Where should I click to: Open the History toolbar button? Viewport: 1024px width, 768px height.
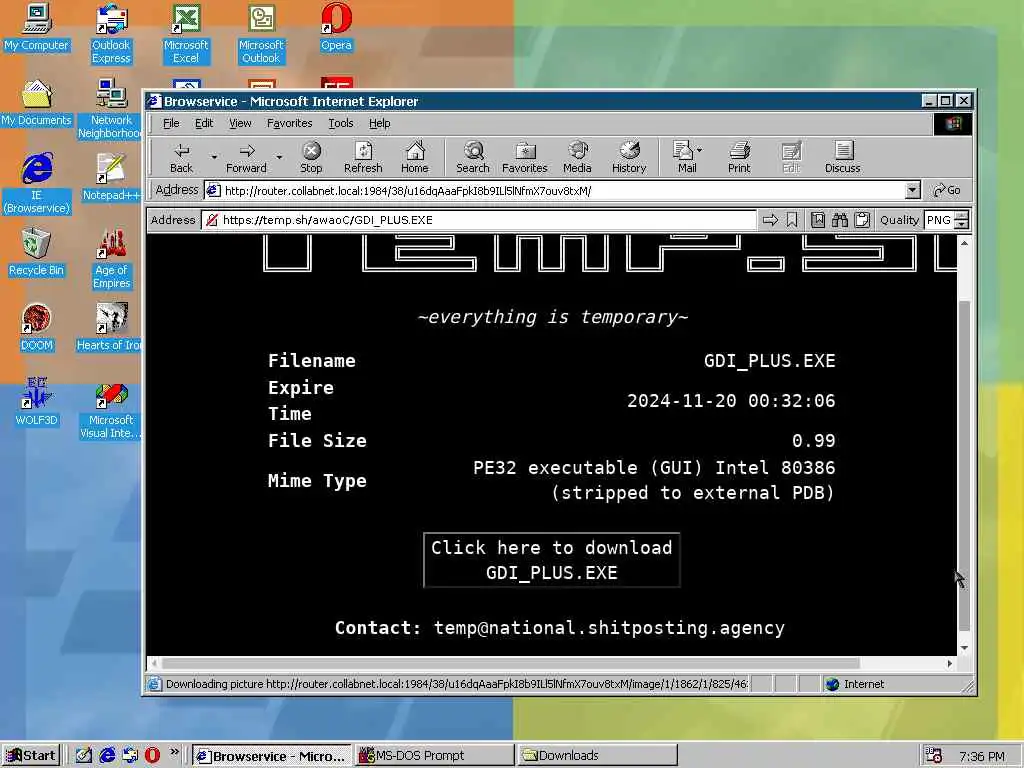(x=629, y=158)
